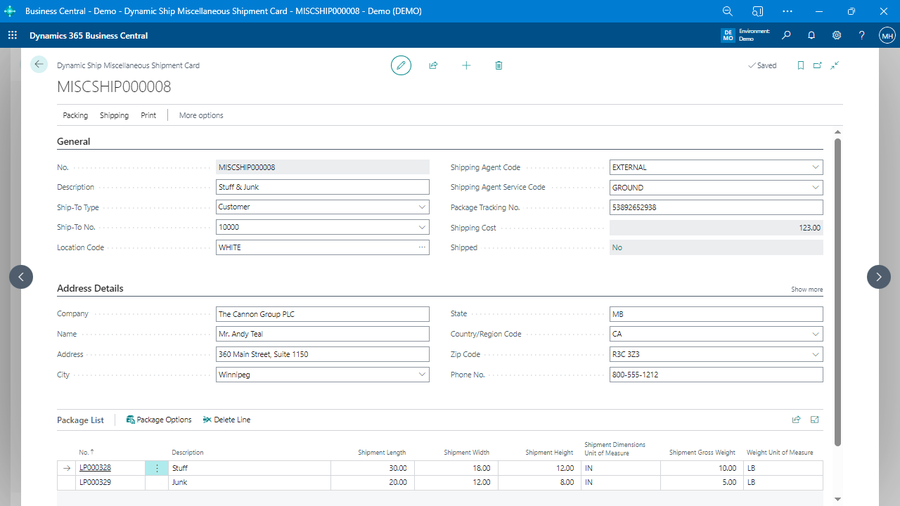Expand the Ship-To Type dropdown
This screenshot has width=900, height=506.
tap(421, 207)
